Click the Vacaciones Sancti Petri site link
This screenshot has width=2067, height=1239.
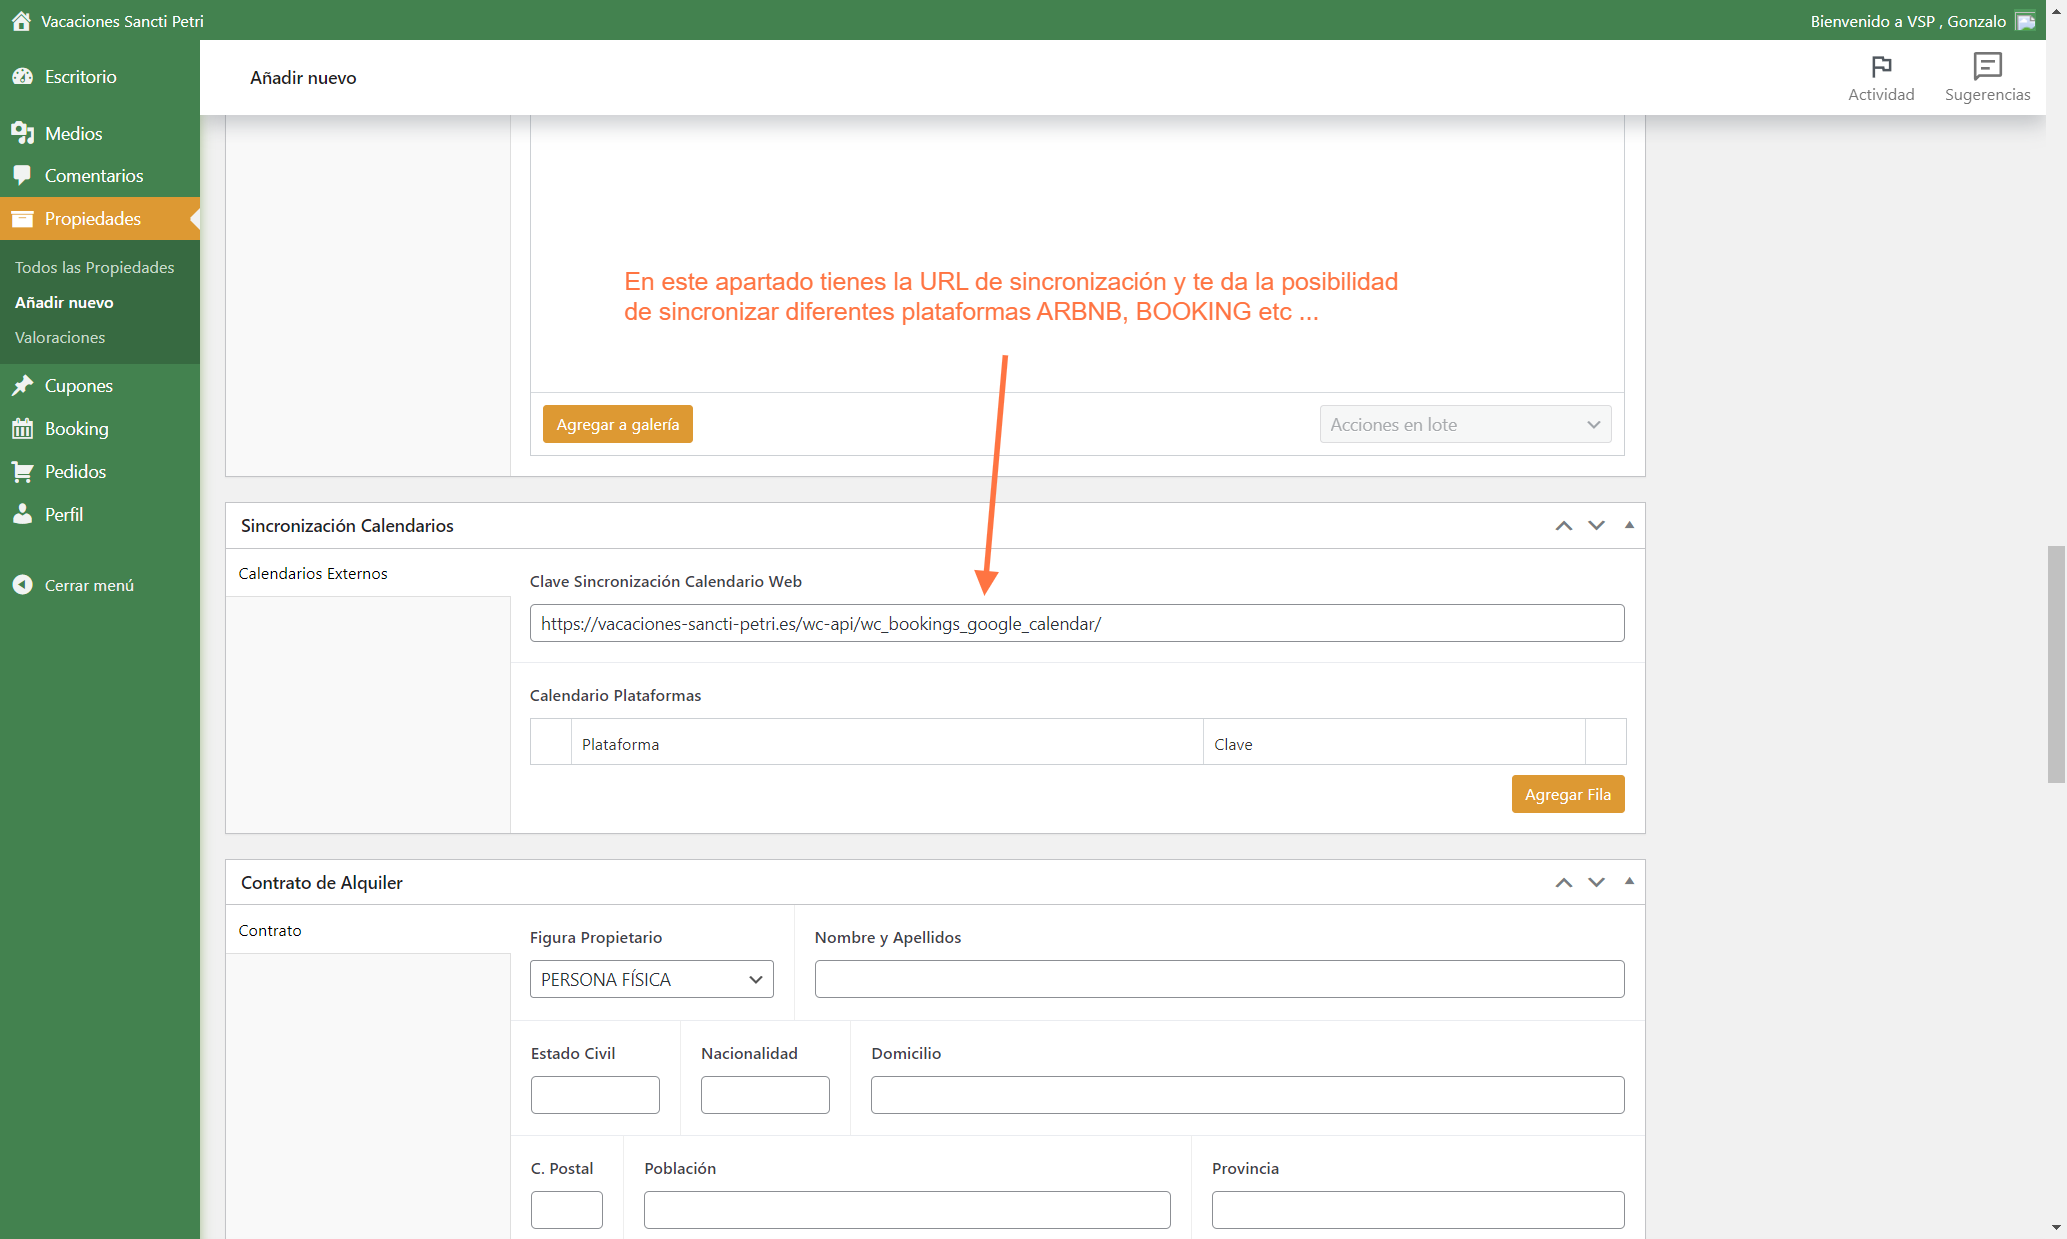point(122,21)
